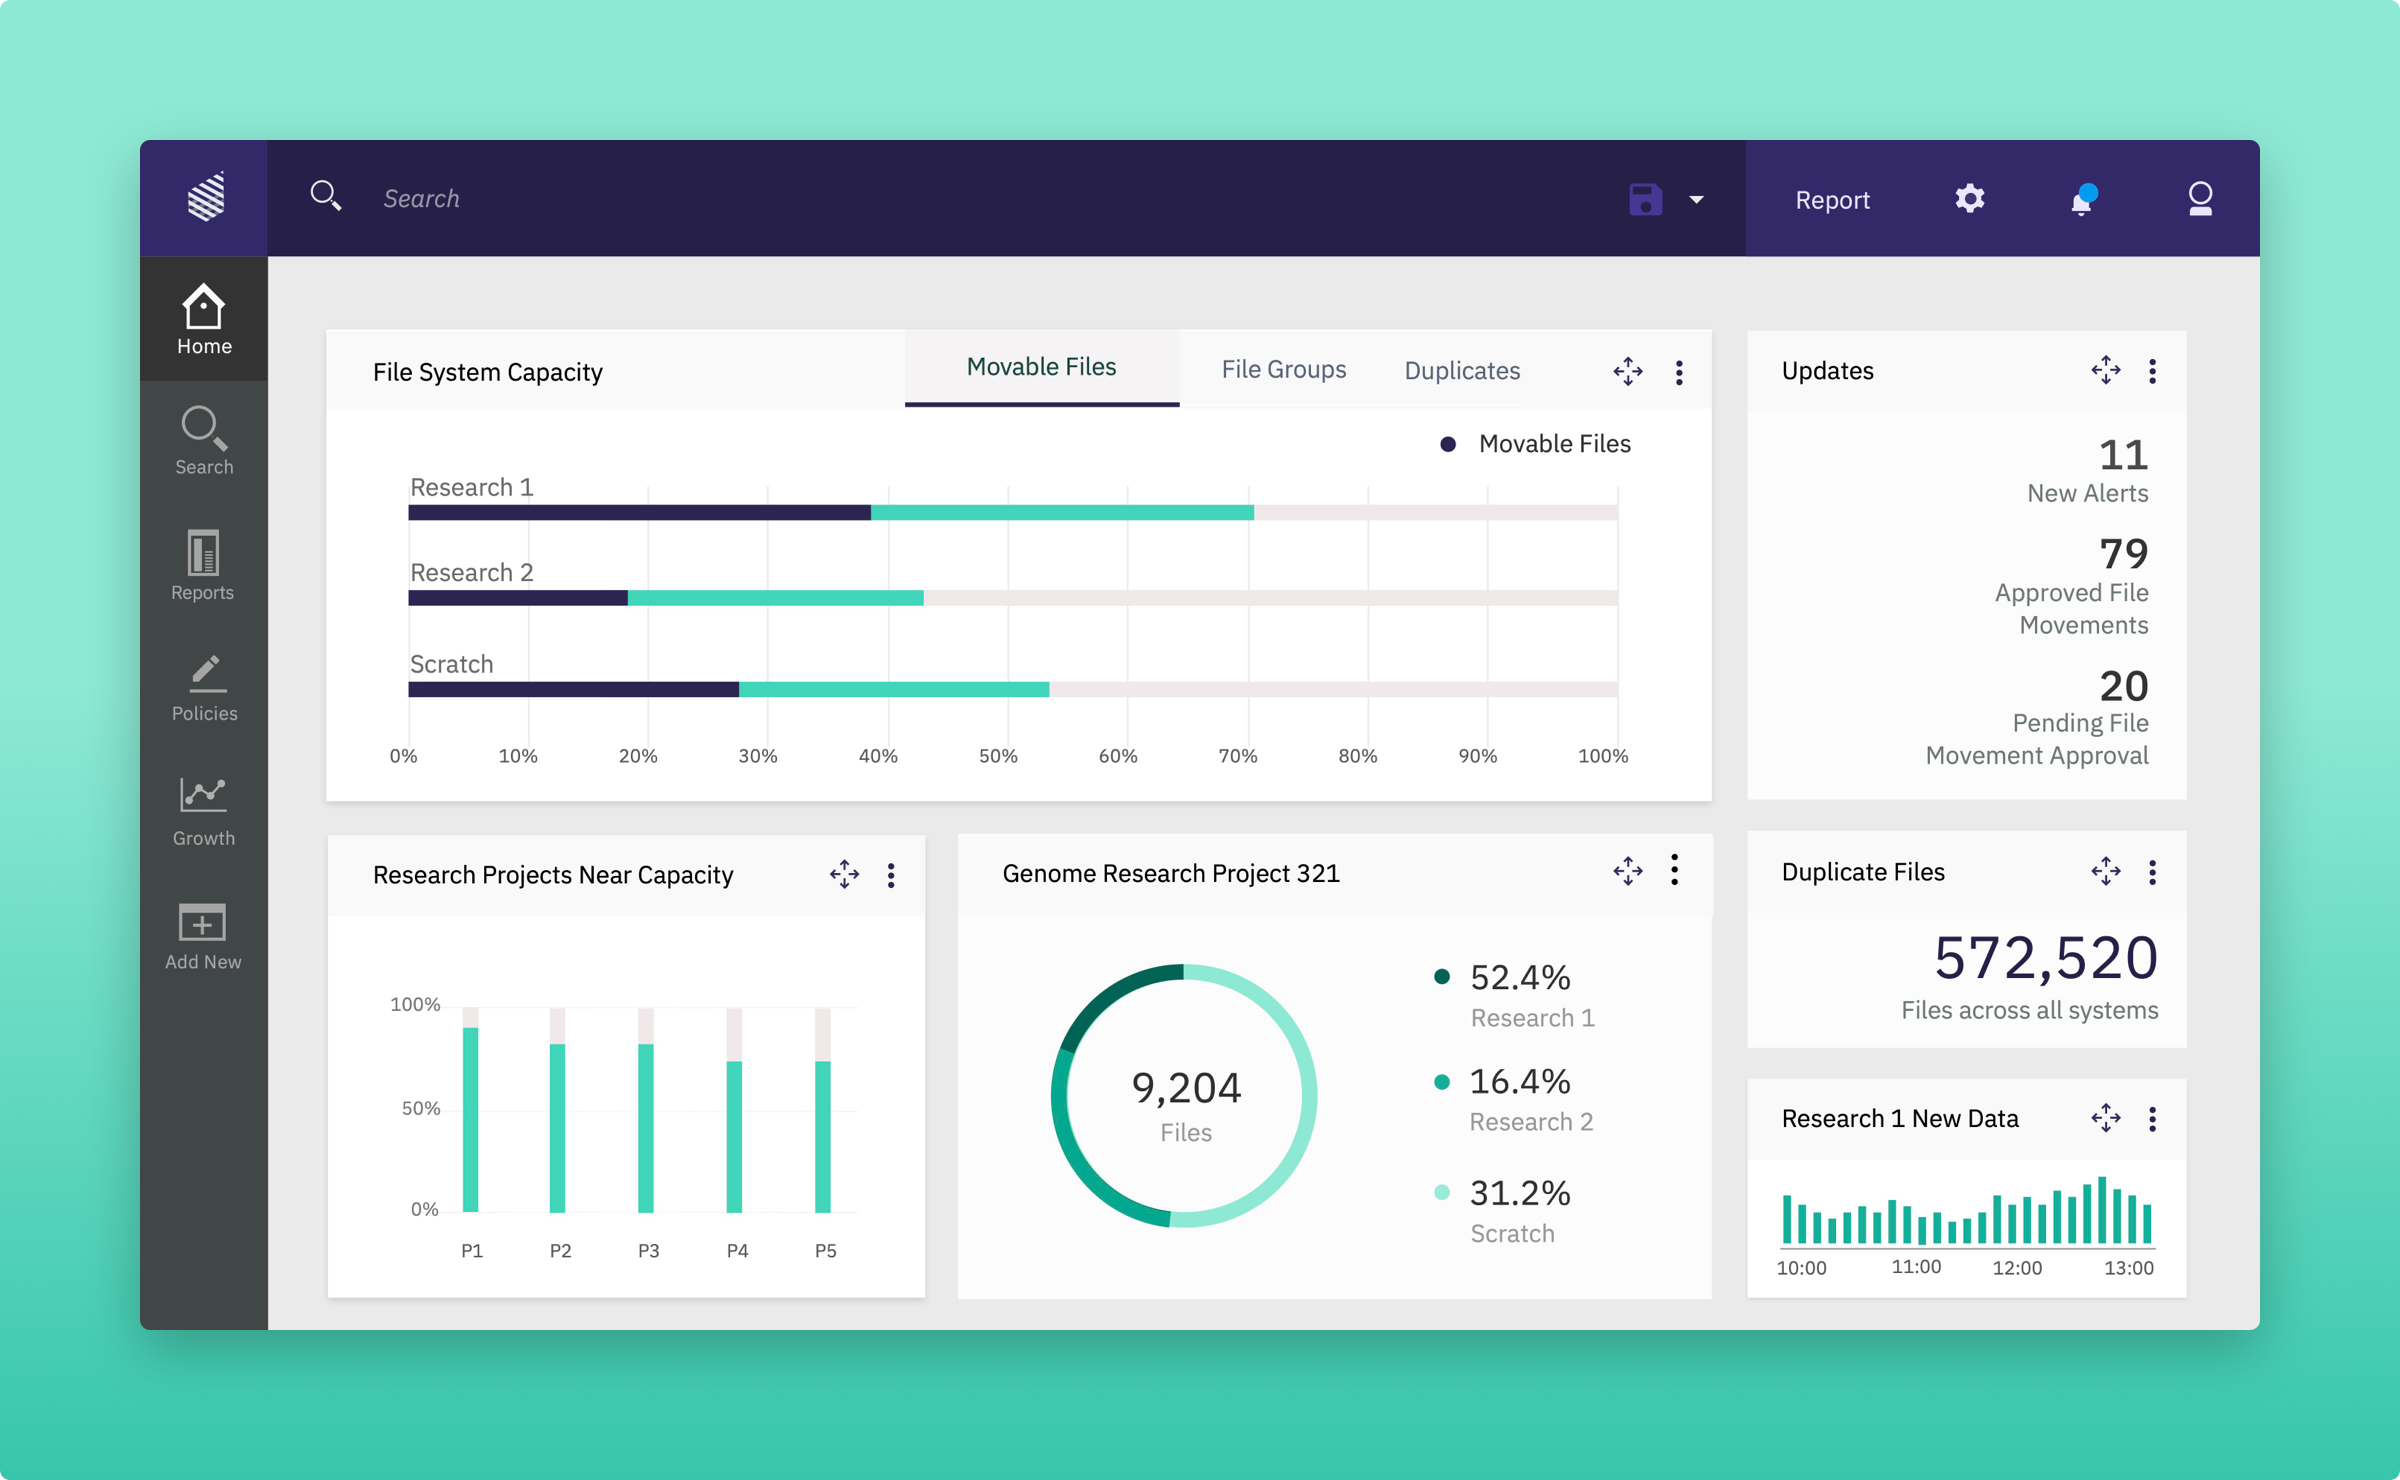Switch to File Groups tab

[x=1283, y=370]
